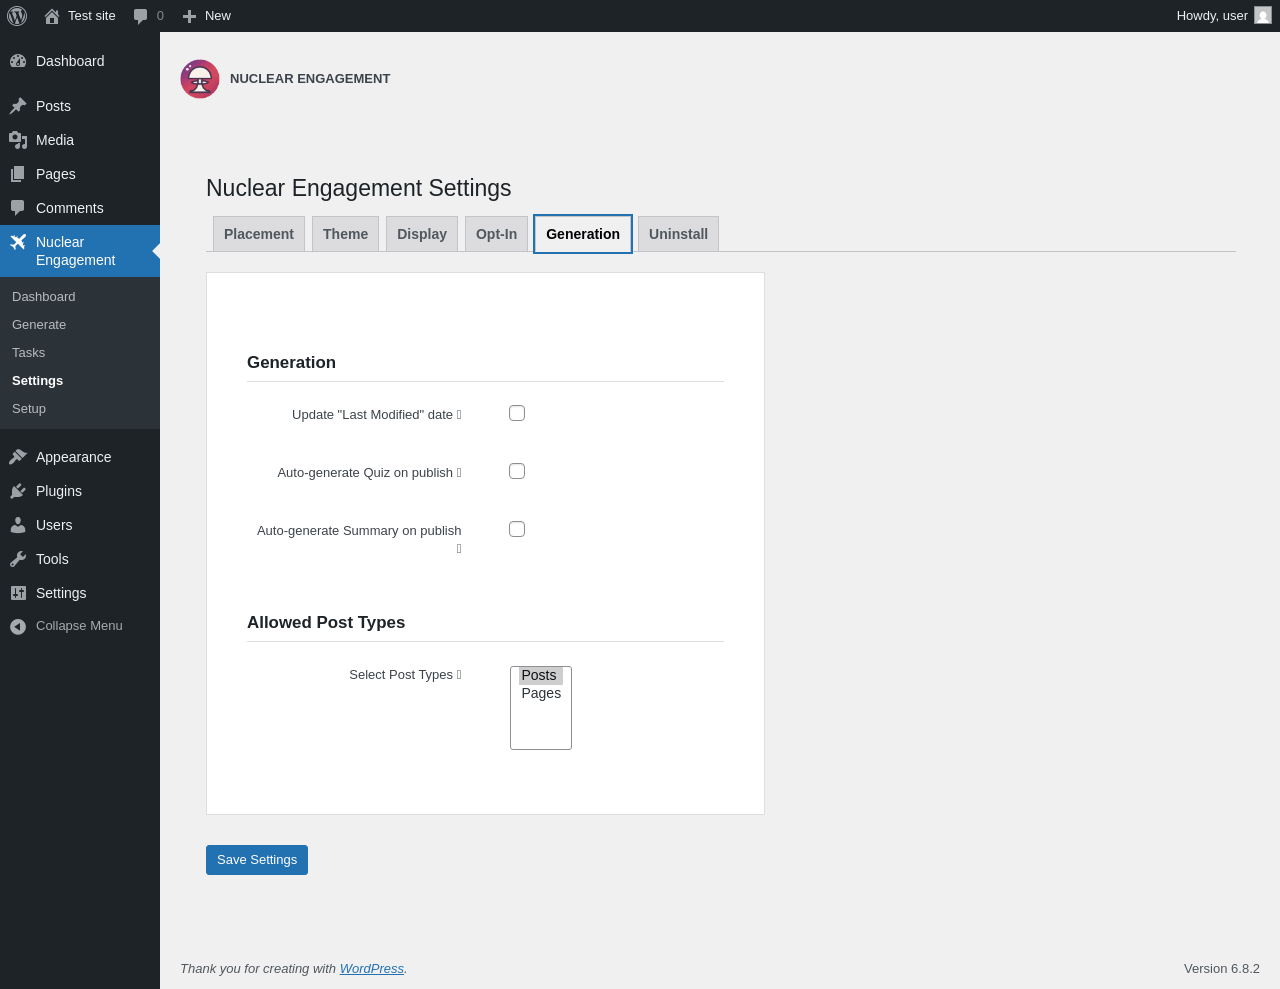Screen dimensions: 1280x989
Task: Click the home icon beside Test site
Action: coord(52,16)
